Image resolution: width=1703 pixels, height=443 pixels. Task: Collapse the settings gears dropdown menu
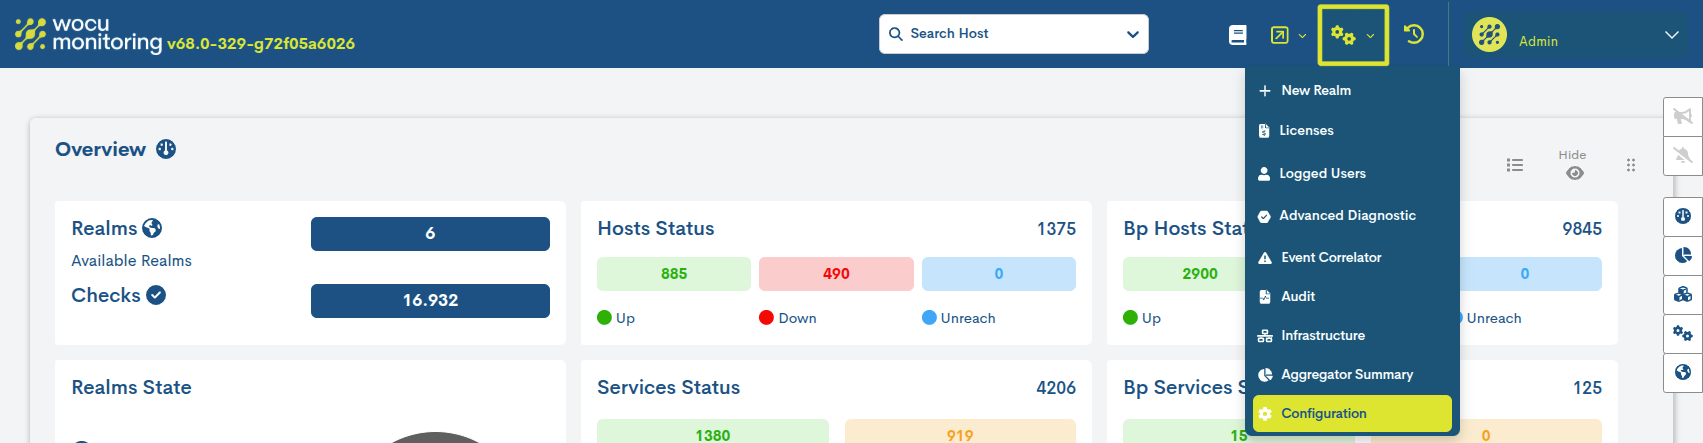(1353, 36)
